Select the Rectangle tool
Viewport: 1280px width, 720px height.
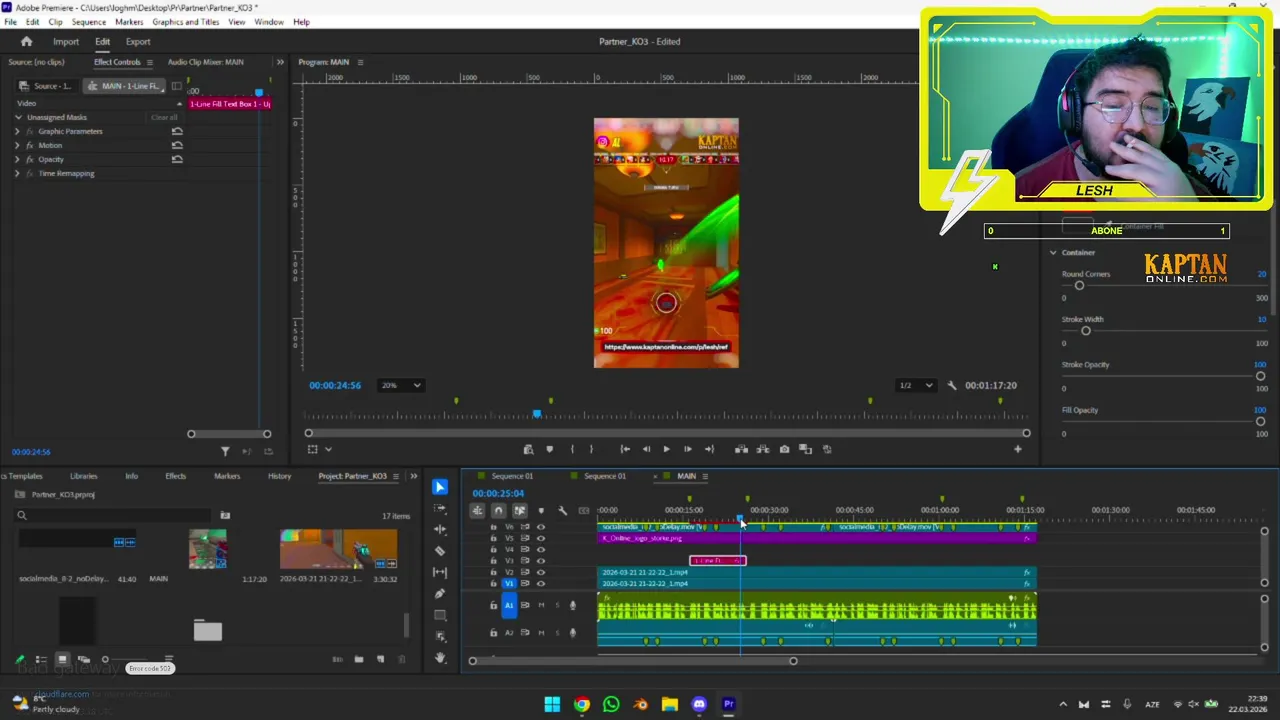click(x=440, y=615)
